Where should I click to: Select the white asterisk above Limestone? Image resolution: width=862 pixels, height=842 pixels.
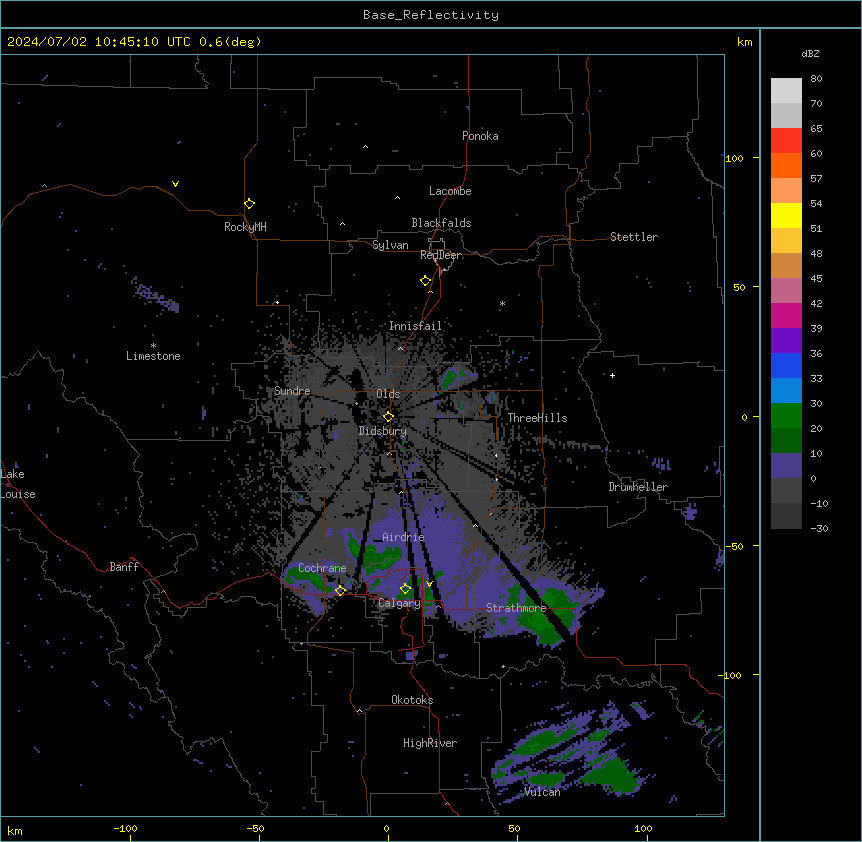tap(153, 346)
